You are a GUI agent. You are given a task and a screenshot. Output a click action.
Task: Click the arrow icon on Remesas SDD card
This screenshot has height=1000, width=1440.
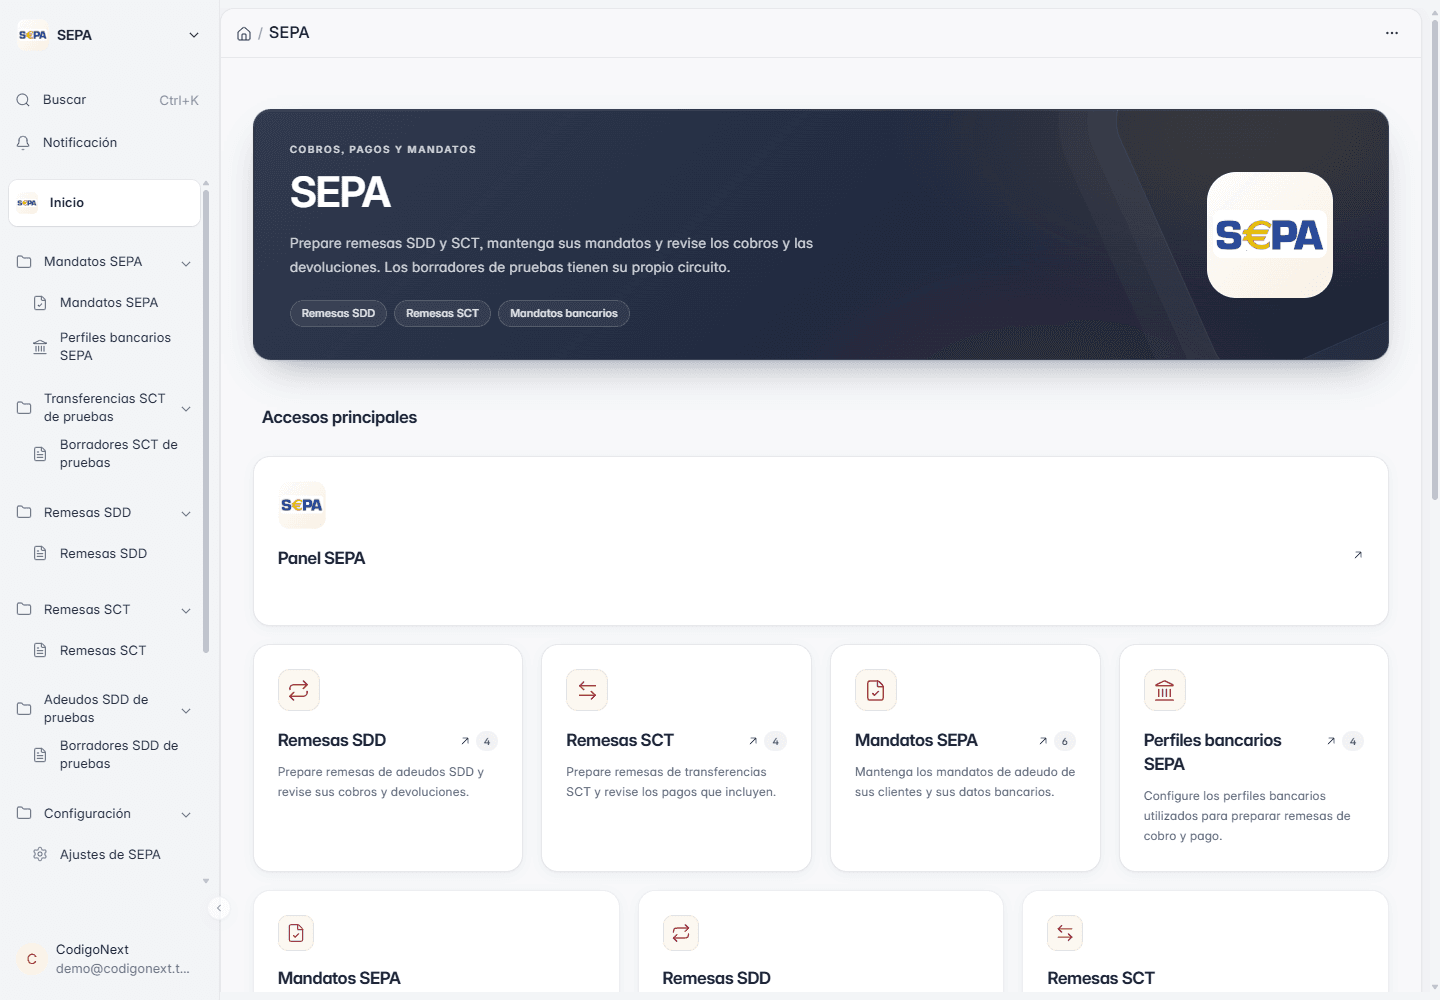coord(465,741)
